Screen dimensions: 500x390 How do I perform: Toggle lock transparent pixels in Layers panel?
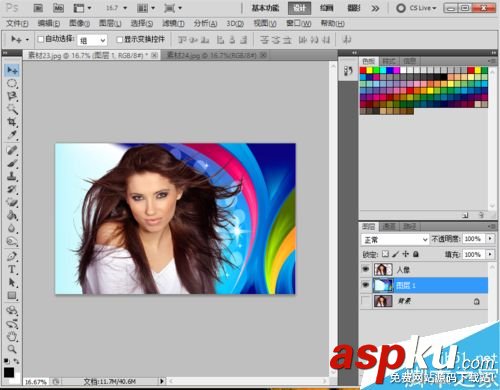[385, 254]
